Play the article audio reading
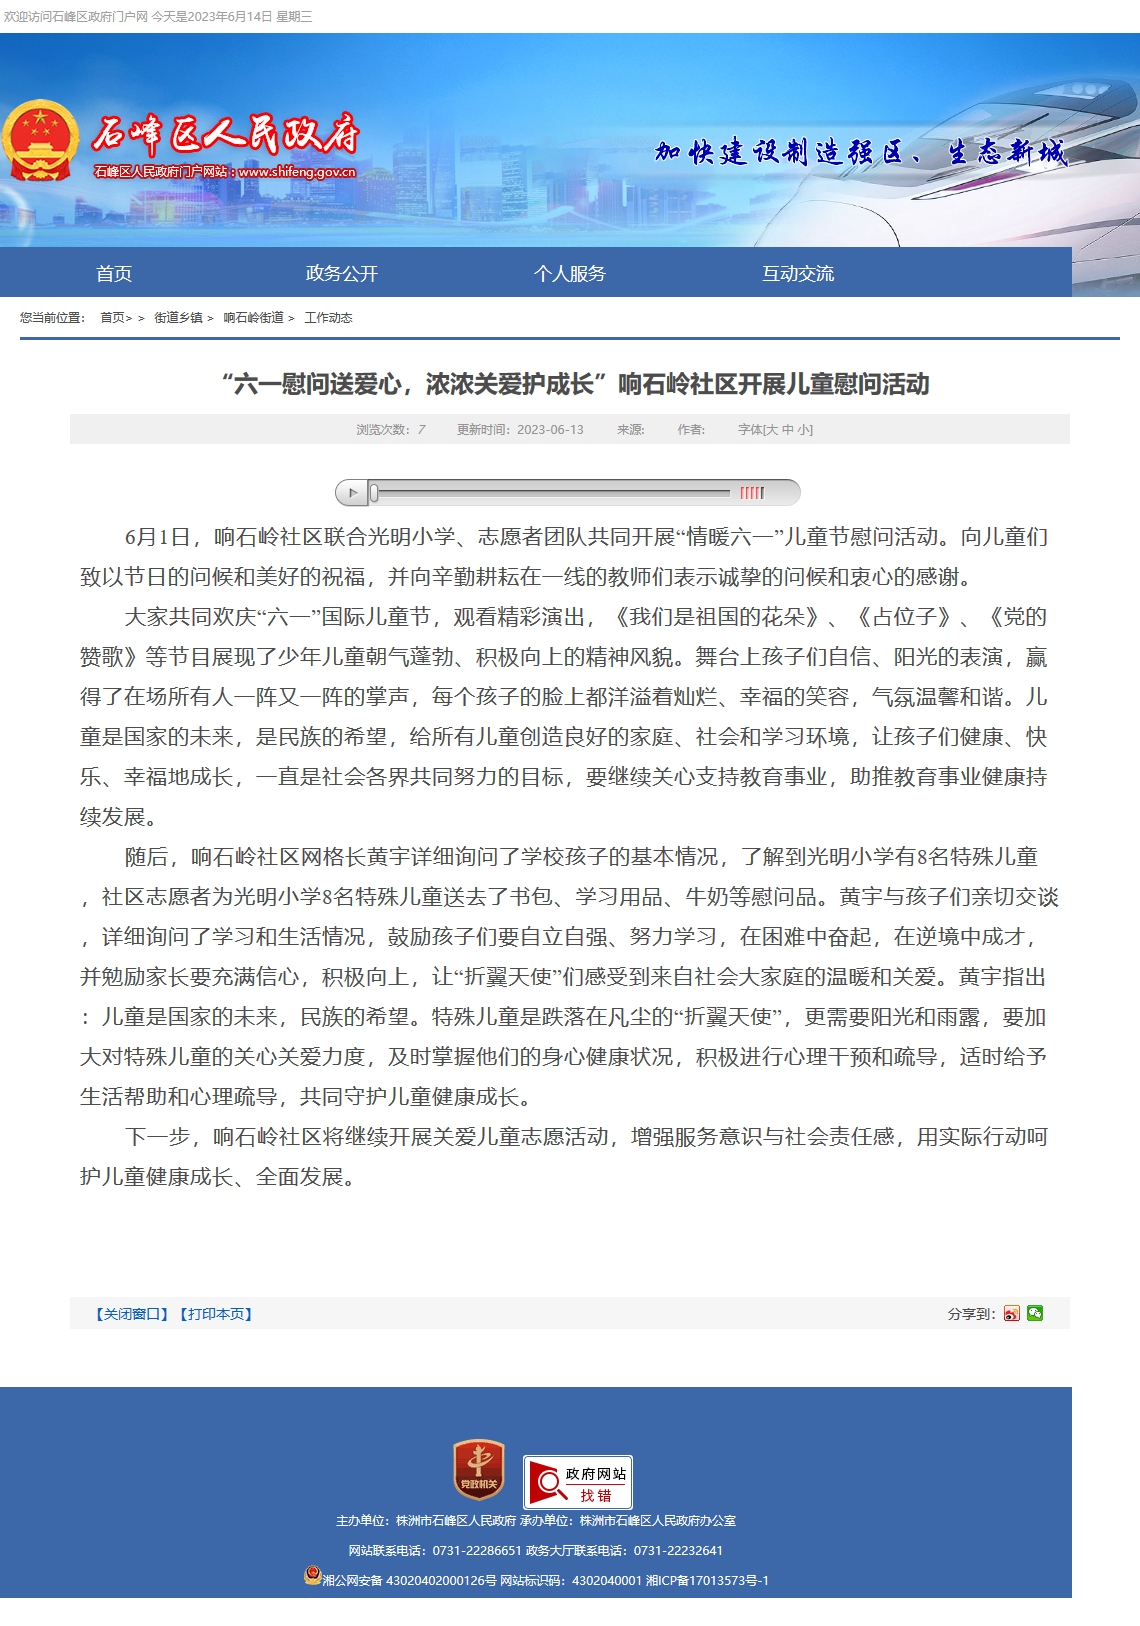The image size is (1140, 1626). click(x=351, y=493)
